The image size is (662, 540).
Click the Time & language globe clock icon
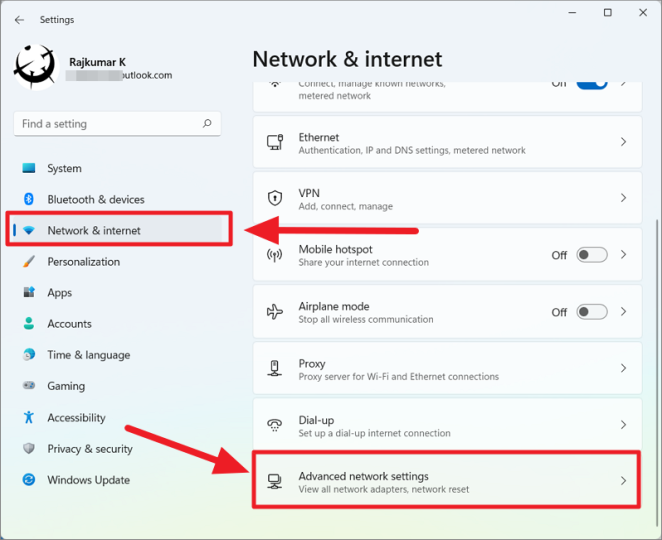coord(29,354)
